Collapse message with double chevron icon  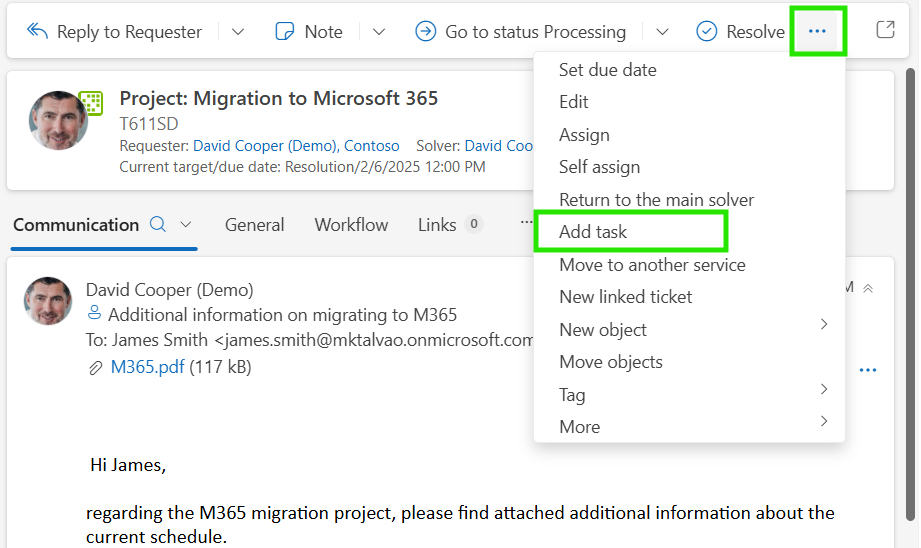click(x=868, y=288)
